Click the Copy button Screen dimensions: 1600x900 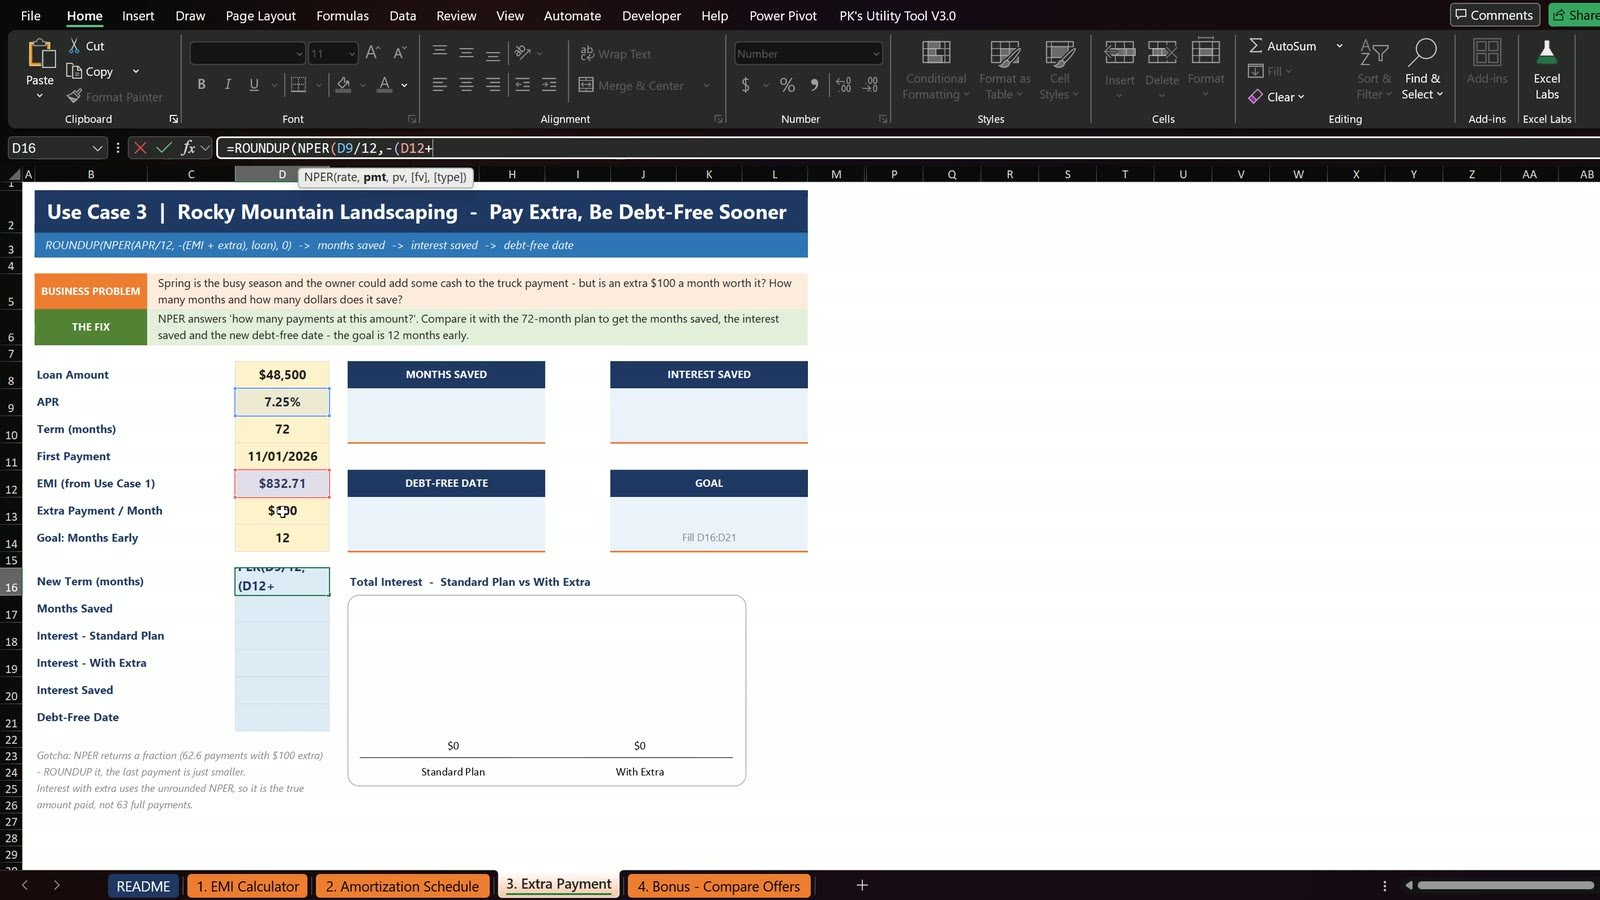point(90,71)
